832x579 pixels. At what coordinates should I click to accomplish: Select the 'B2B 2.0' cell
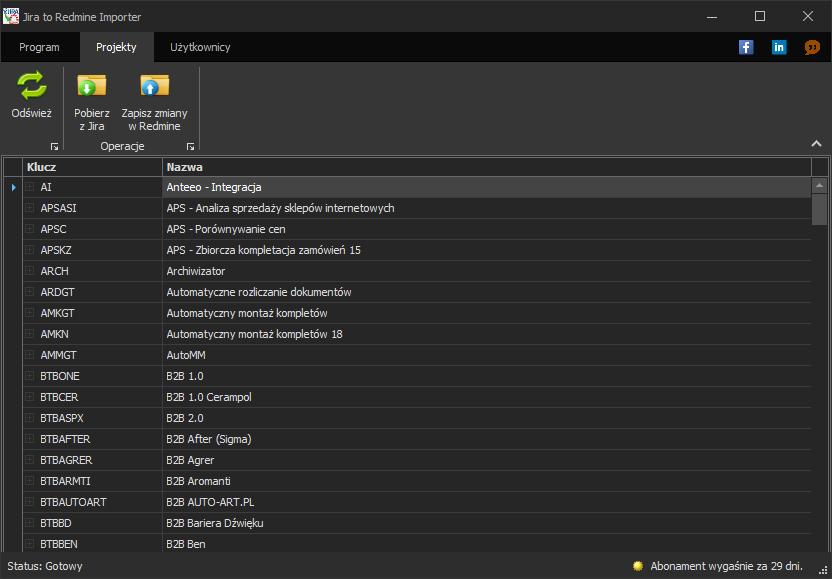(x=487, y=418)
